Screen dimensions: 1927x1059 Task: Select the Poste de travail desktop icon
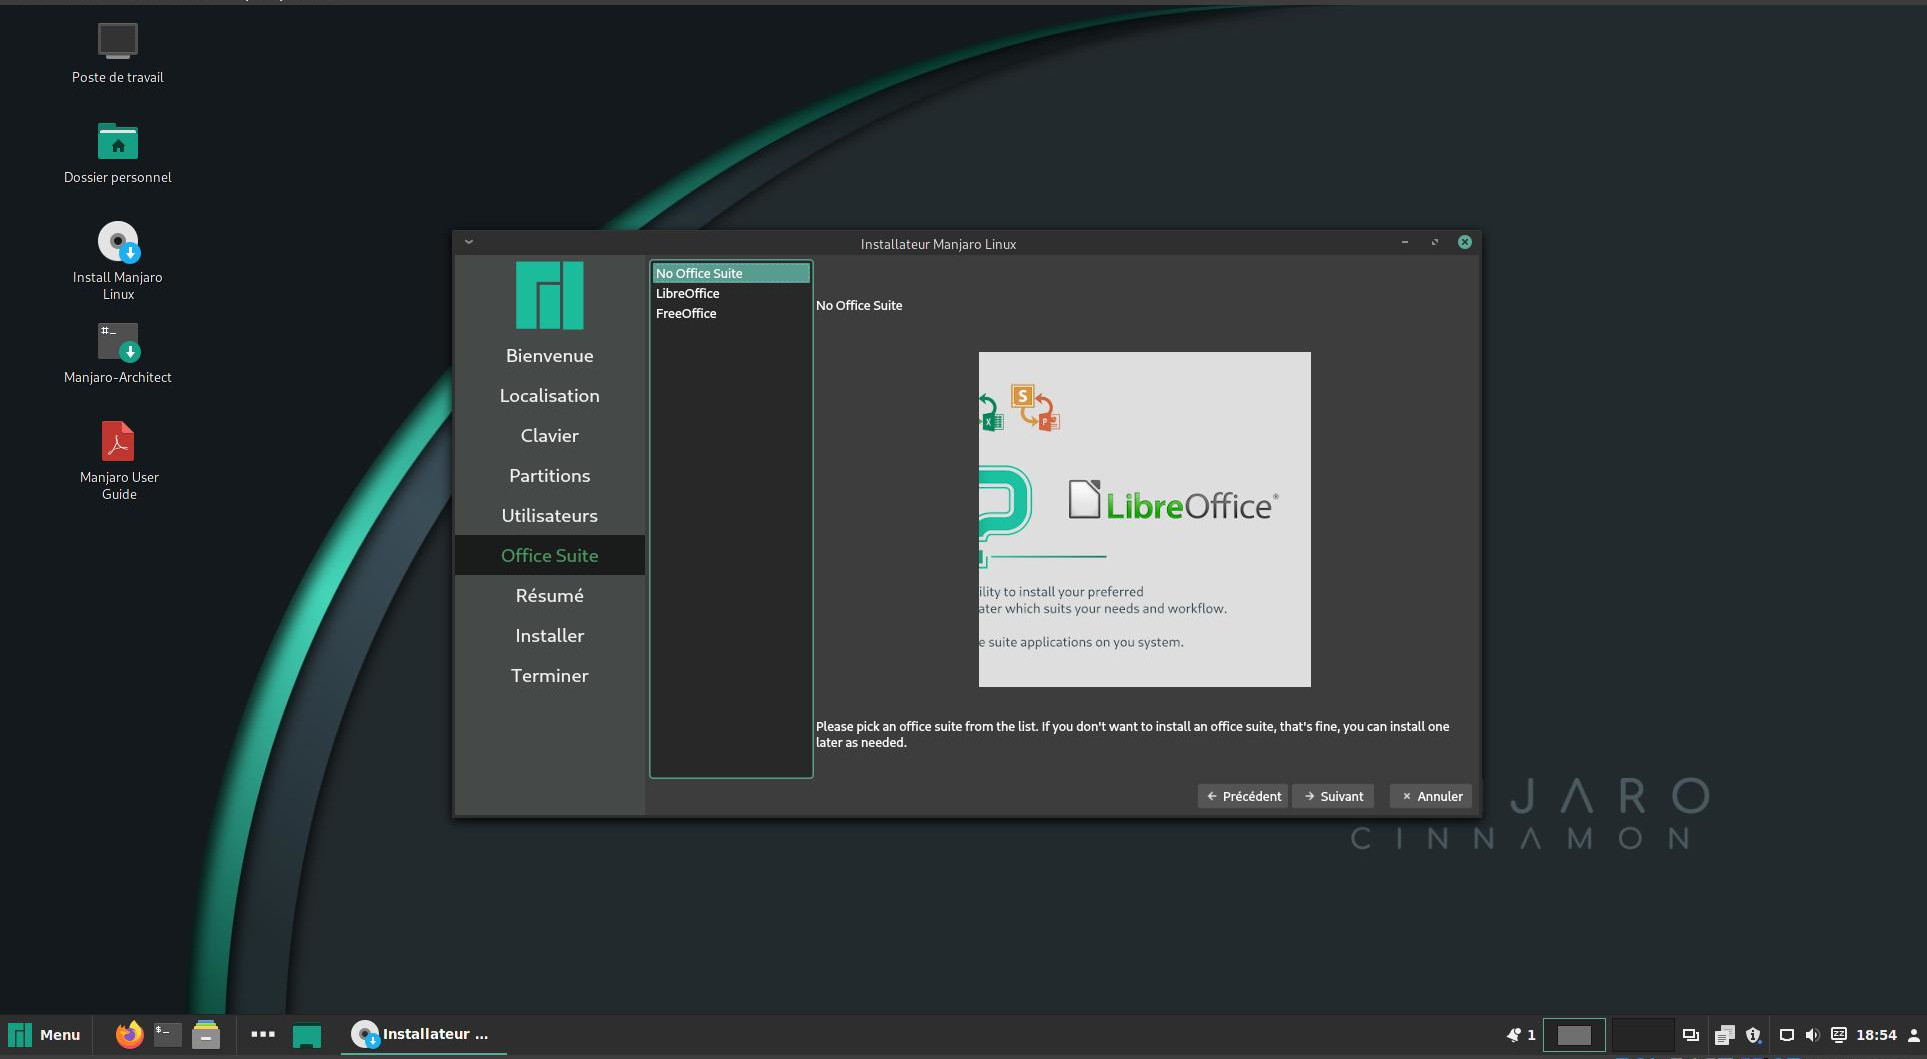click(x=118, y=53)
